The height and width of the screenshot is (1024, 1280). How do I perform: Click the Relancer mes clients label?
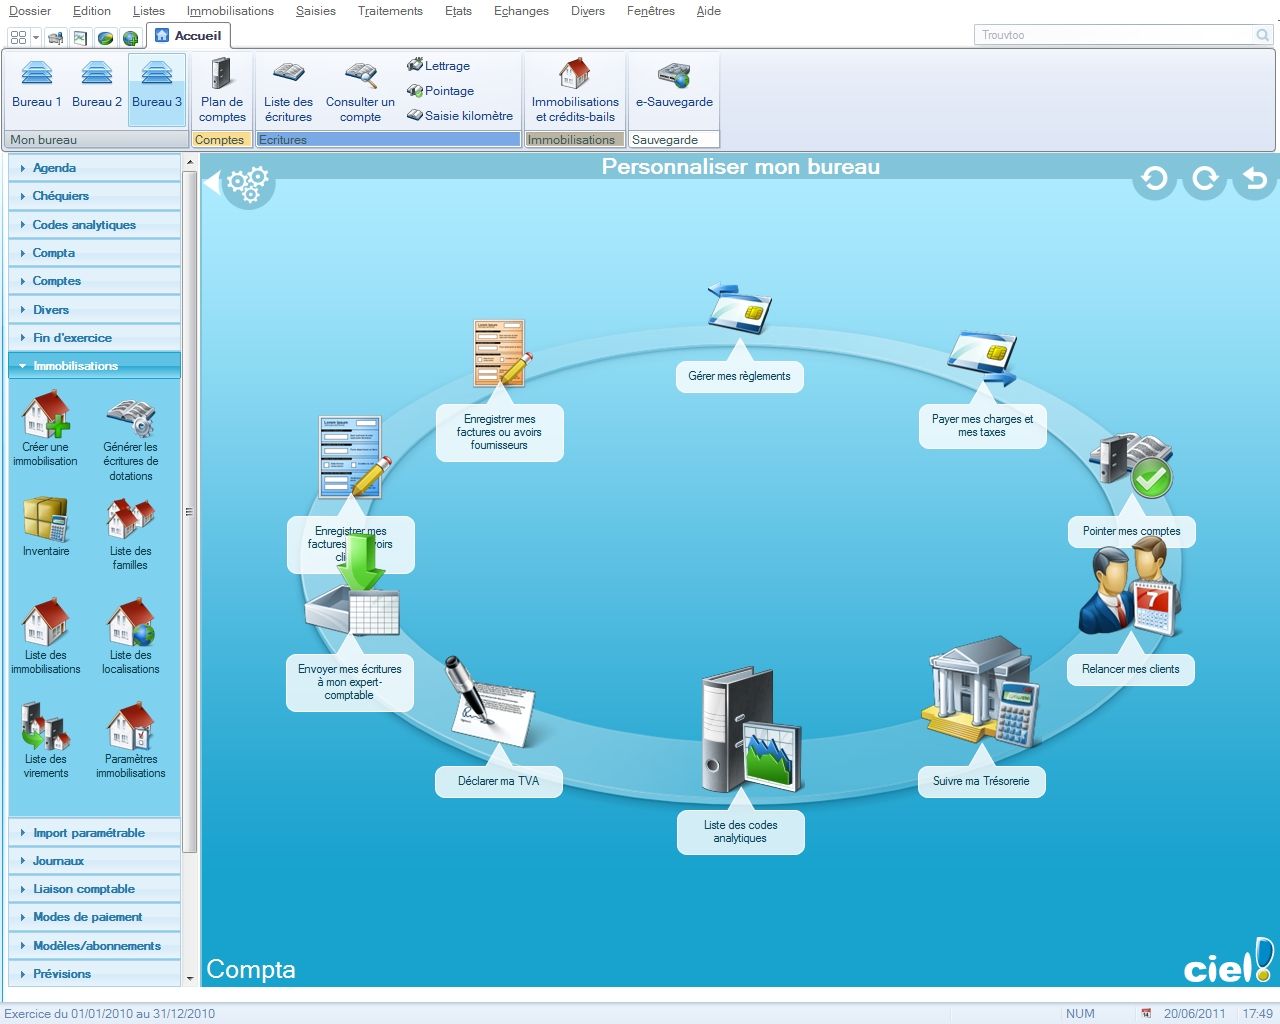coord(1130,670)
